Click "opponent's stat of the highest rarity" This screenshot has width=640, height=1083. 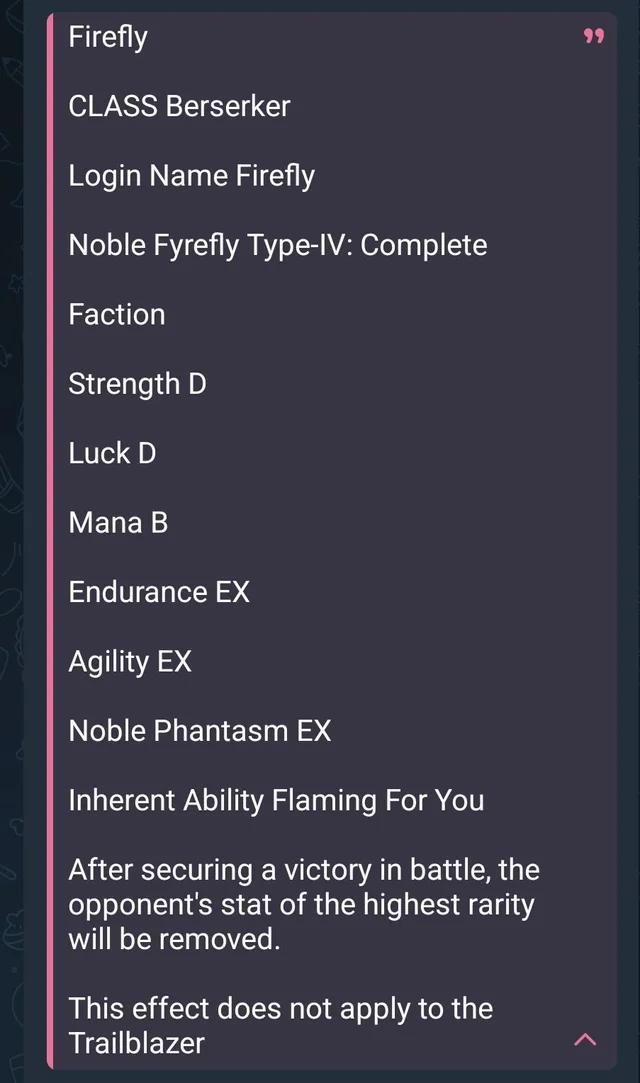pyautogui.click(x=301, y=905)
